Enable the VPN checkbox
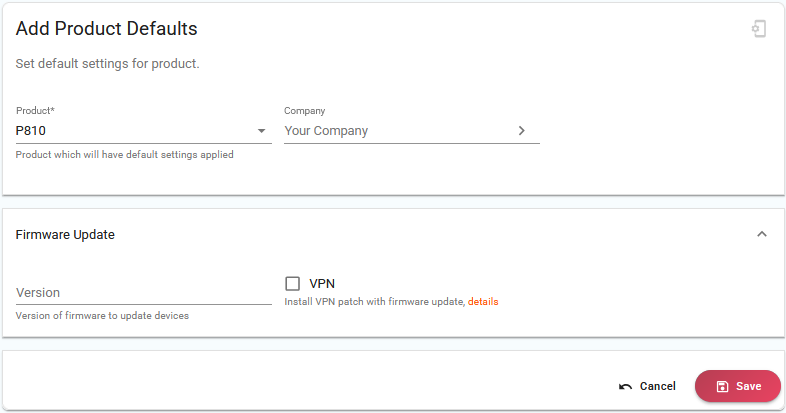Viewport: 786px width, 413px height. point(292,284)
